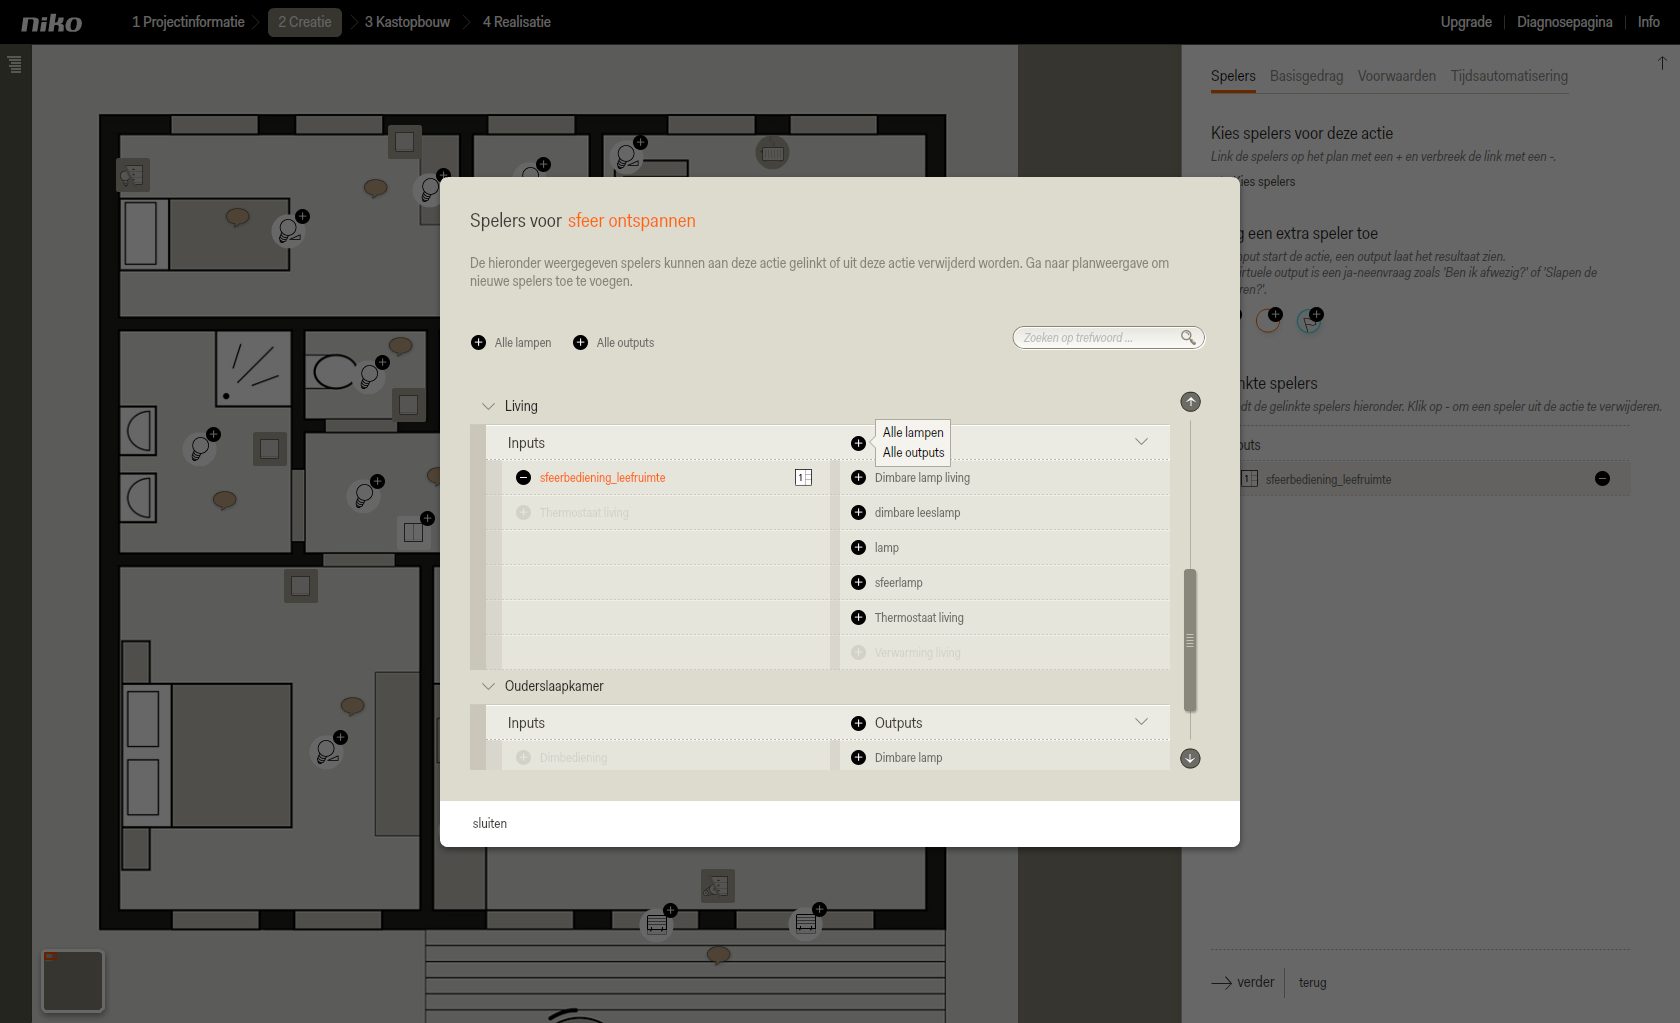Open the Info link
The width and height of the screenshot is (1680, 1023).
point(1648,22)
